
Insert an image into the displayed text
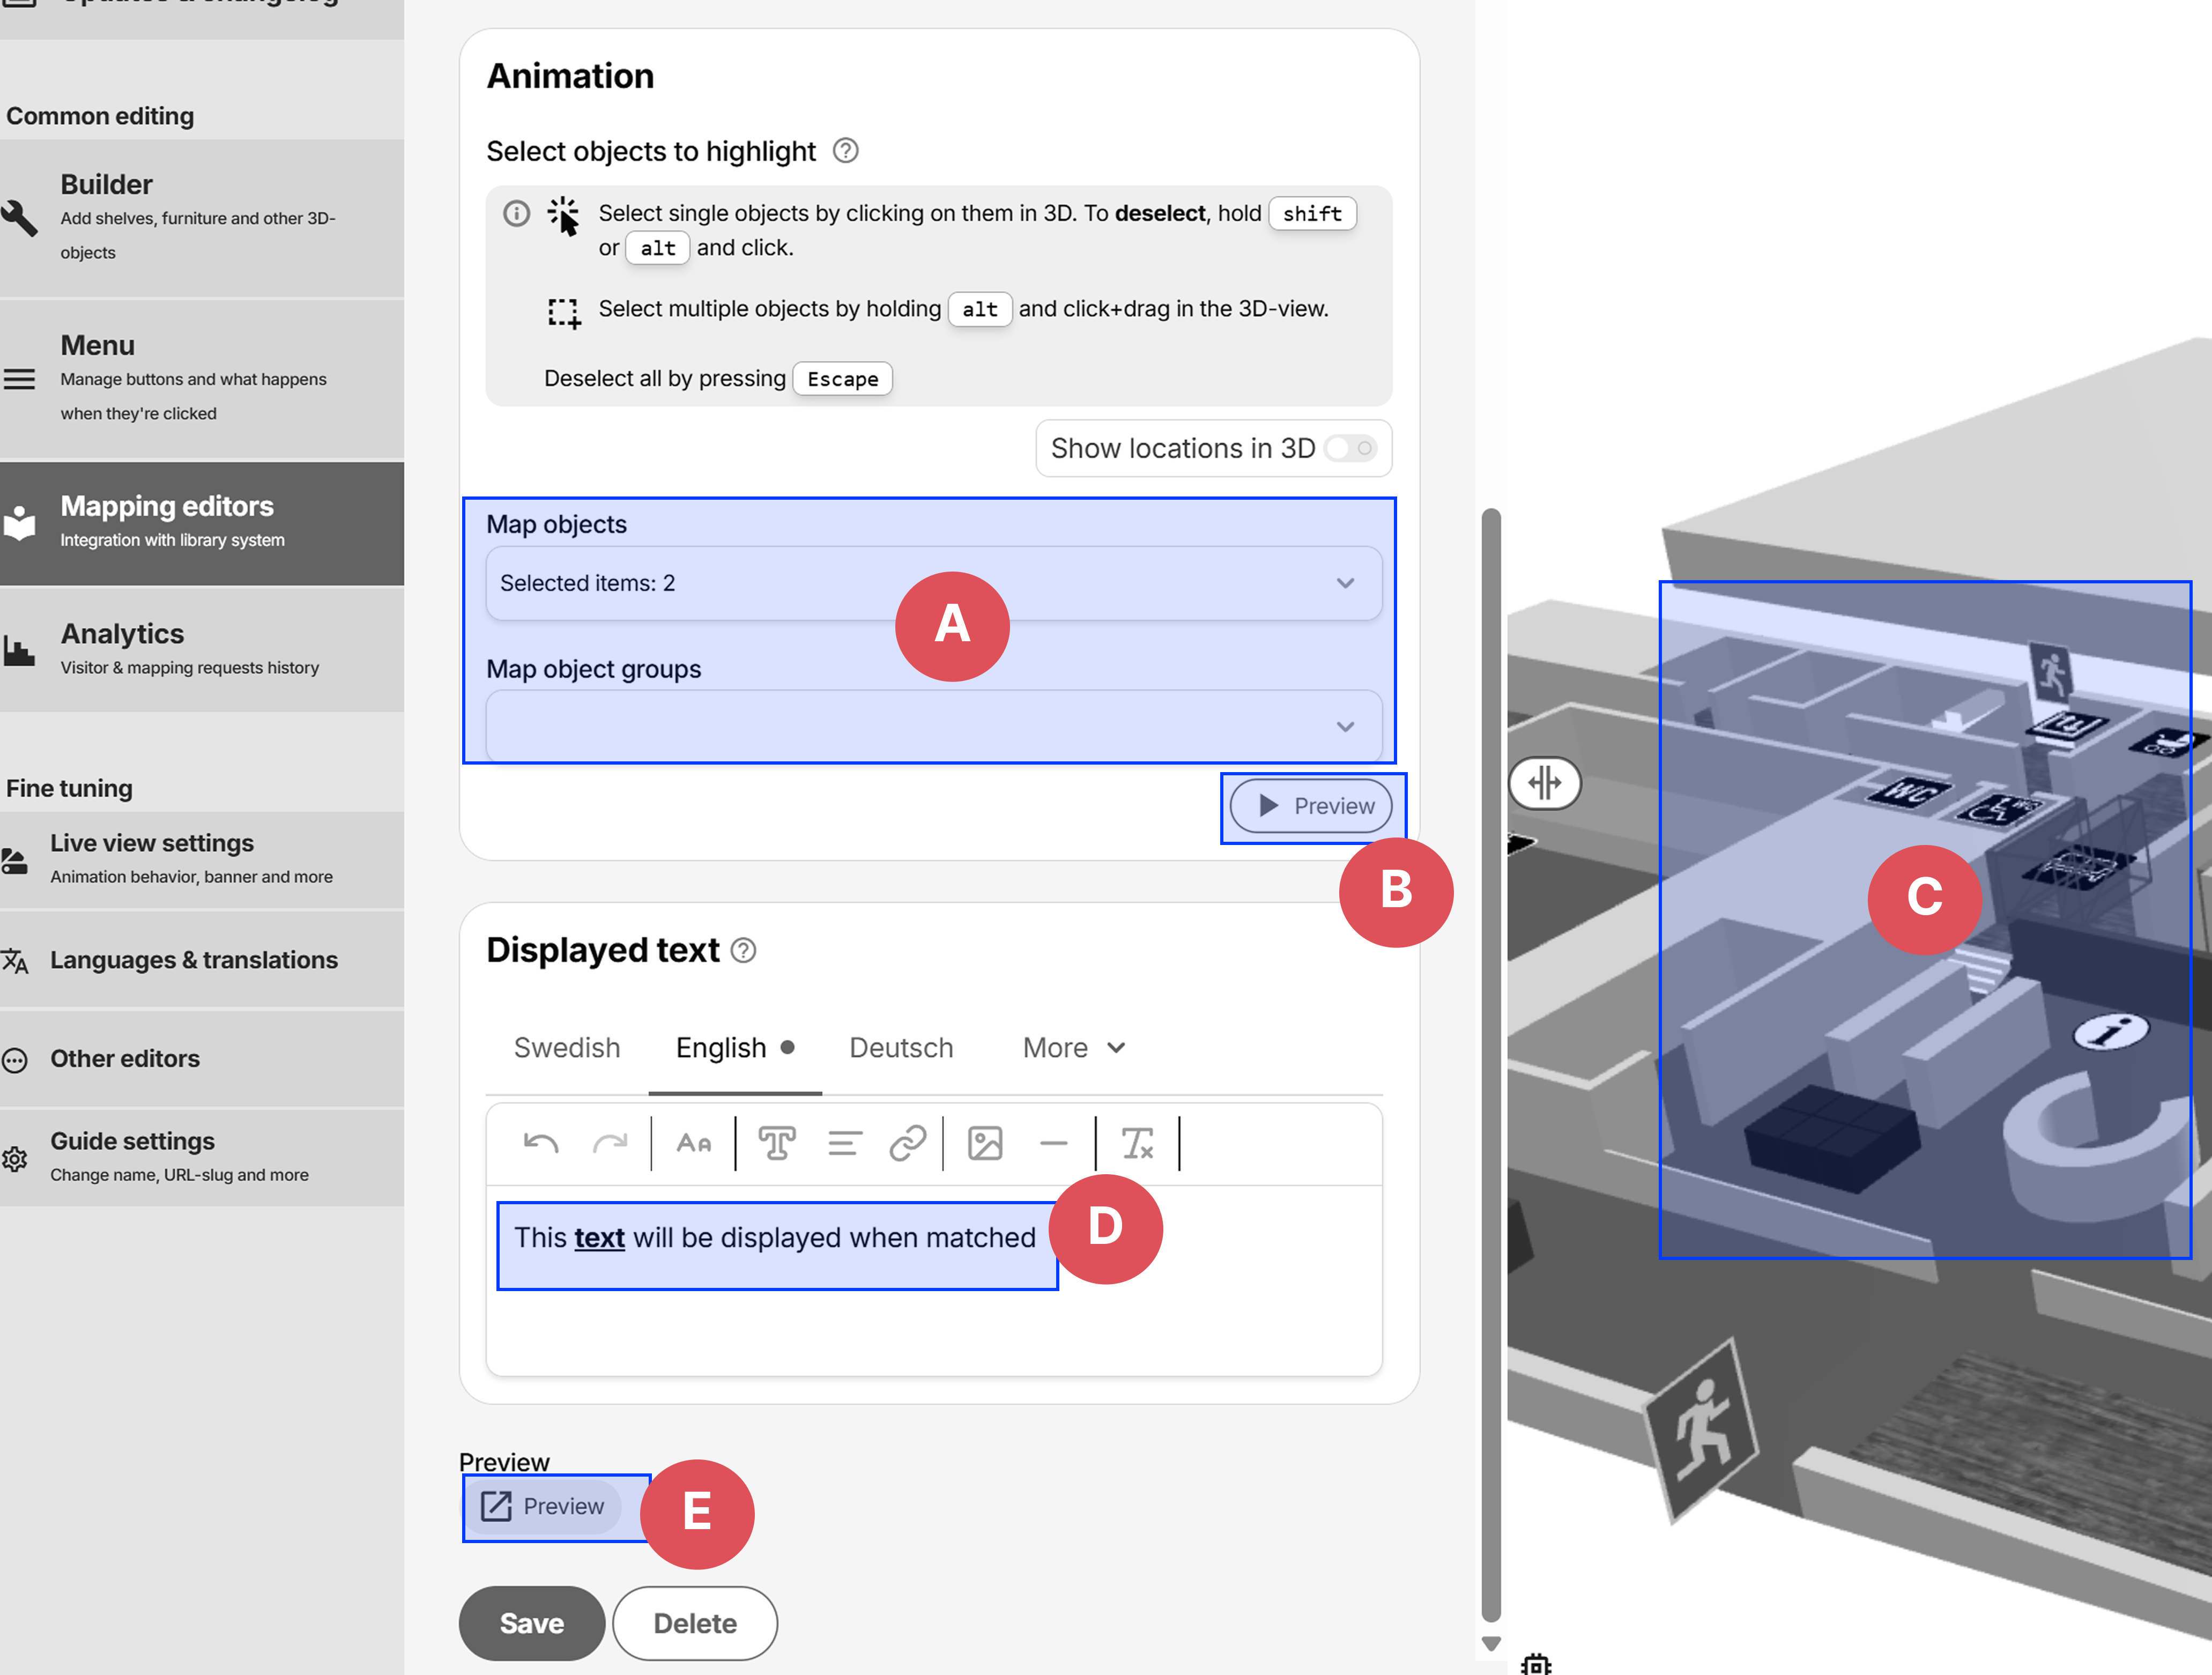coord(984,1143)
